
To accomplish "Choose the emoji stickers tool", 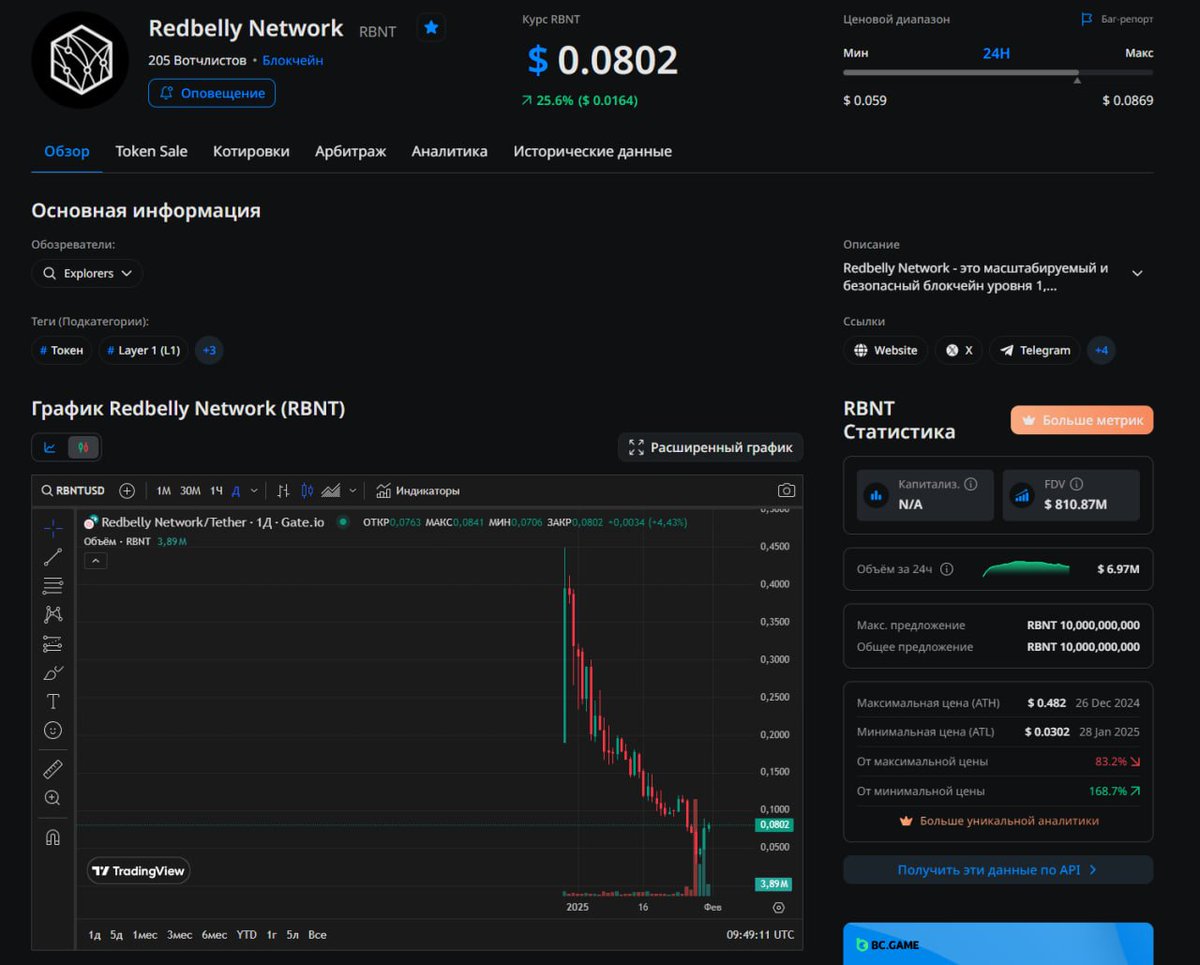I will pos(53,730).
